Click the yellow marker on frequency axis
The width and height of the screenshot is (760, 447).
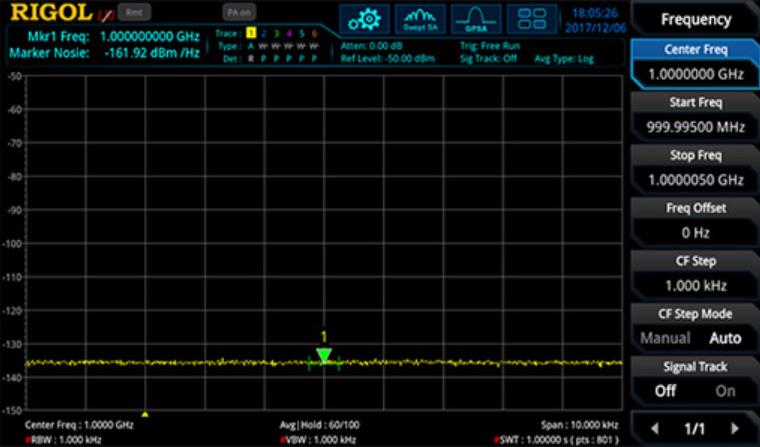tap(146, 413)
